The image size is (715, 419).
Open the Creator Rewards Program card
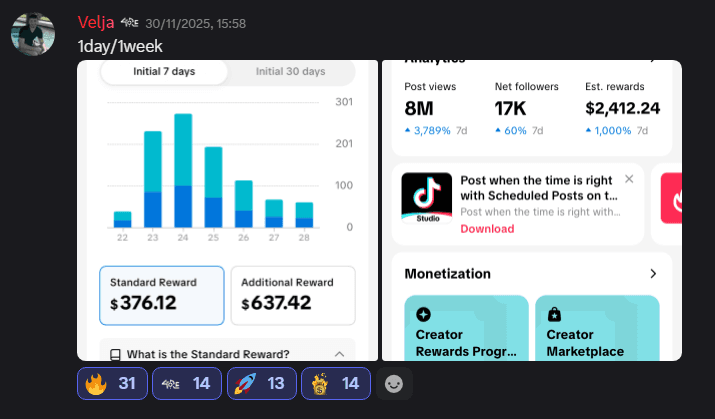pos(466,328)
